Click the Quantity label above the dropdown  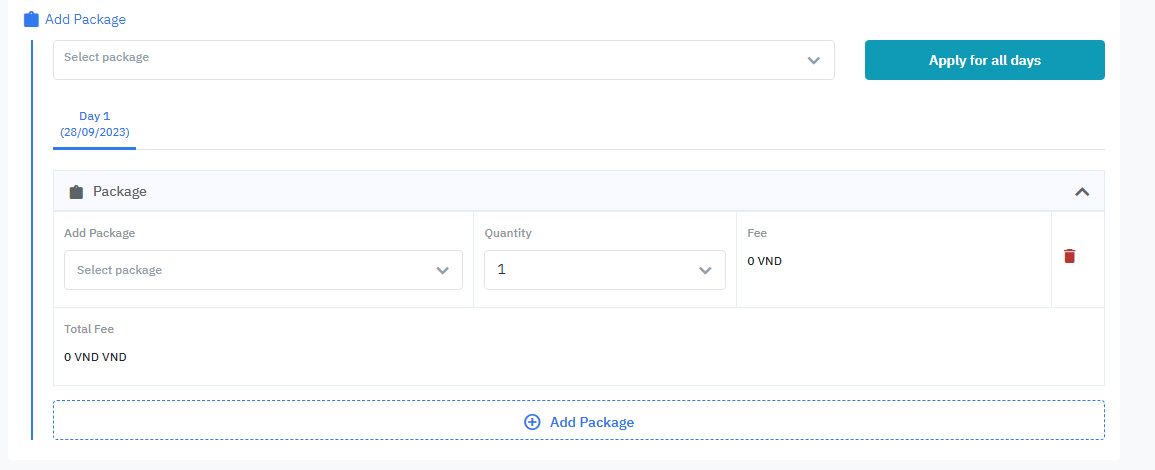508,233
